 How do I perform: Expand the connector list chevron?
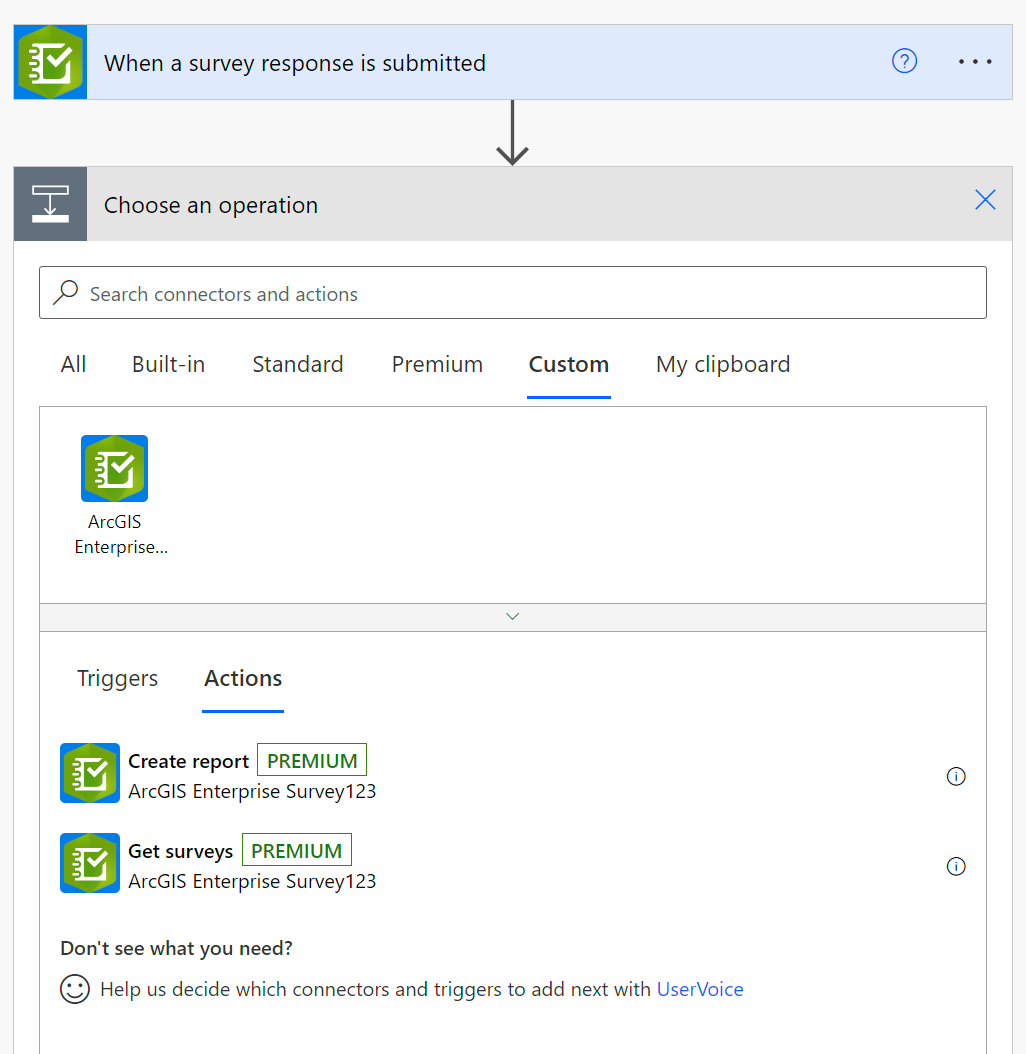coord(512,616)
